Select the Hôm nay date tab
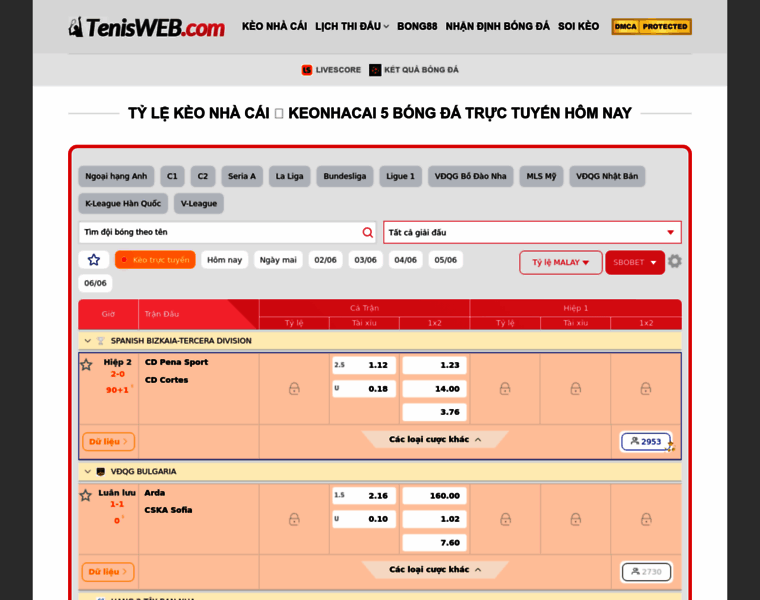 click(224, 260)
